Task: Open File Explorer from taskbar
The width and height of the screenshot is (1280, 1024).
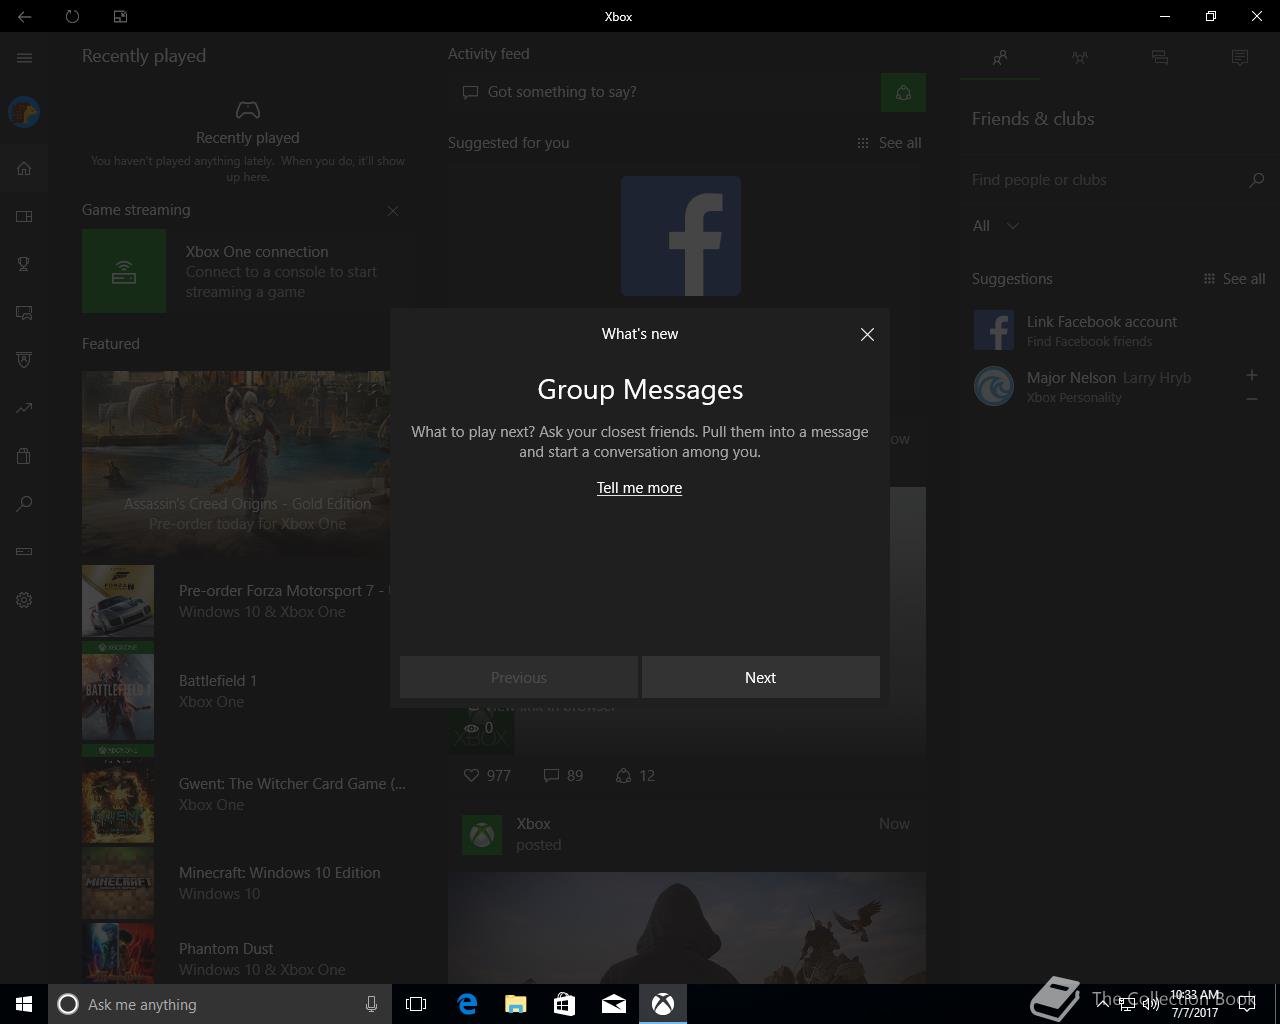Action: 516,1004
